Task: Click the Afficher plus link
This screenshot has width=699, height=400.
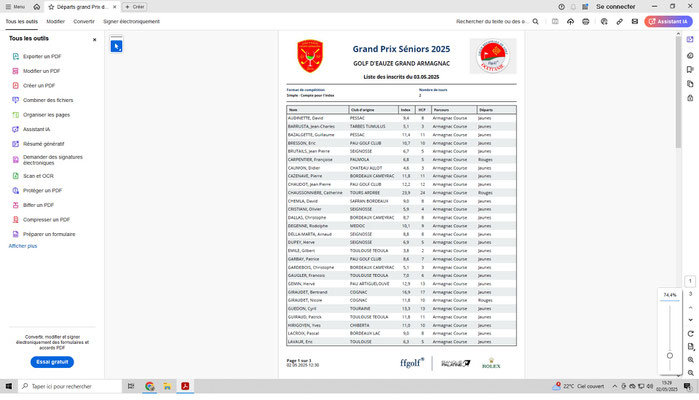Action: (23, 246)
